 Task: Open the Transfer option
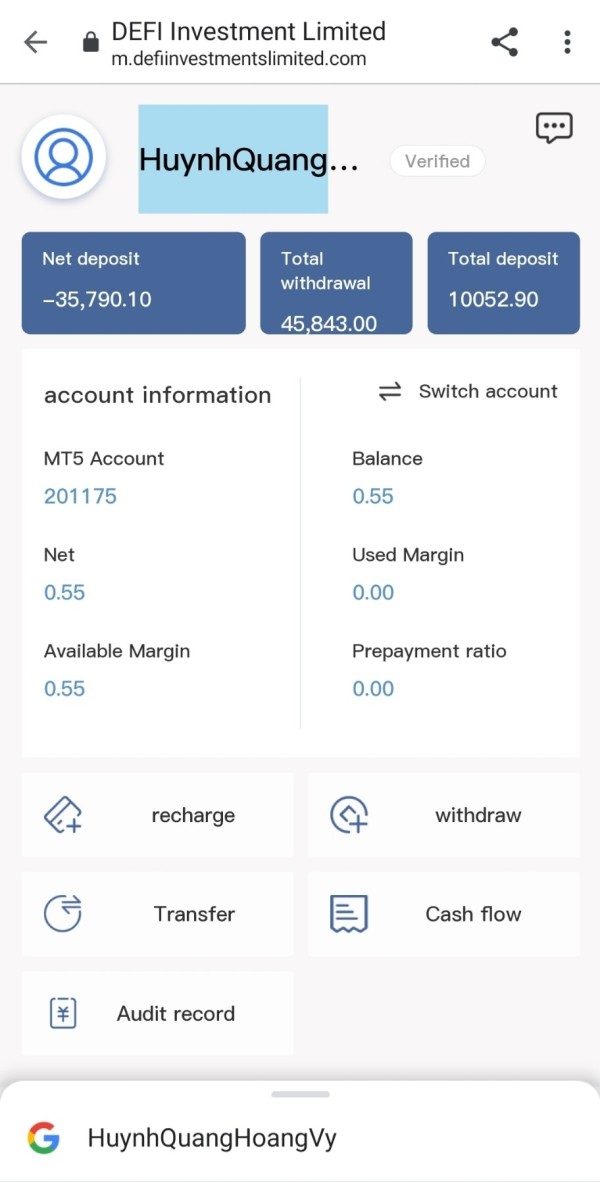158,914
